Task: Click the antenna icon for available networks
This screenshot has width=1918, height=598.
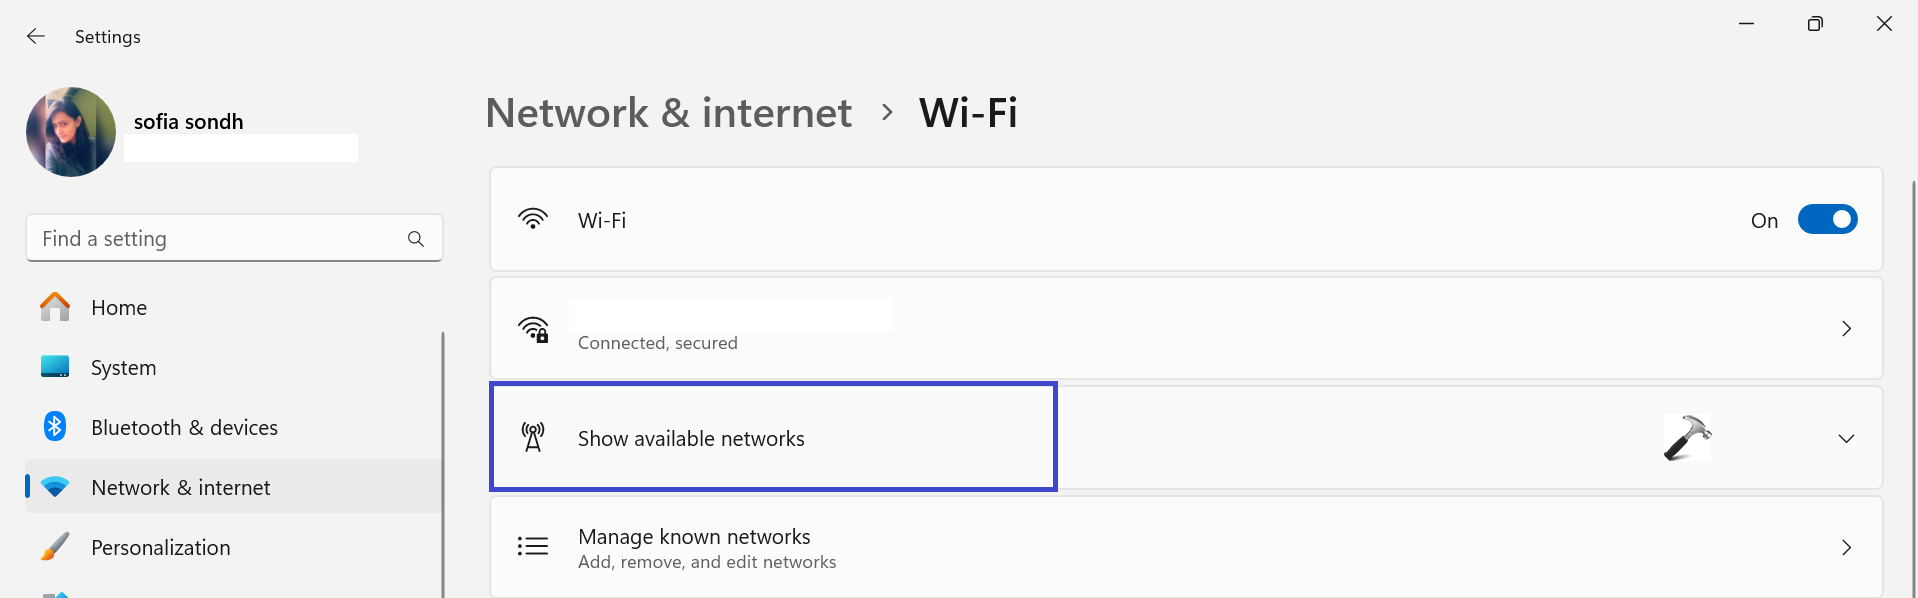Action: click(x=533, y=438)
